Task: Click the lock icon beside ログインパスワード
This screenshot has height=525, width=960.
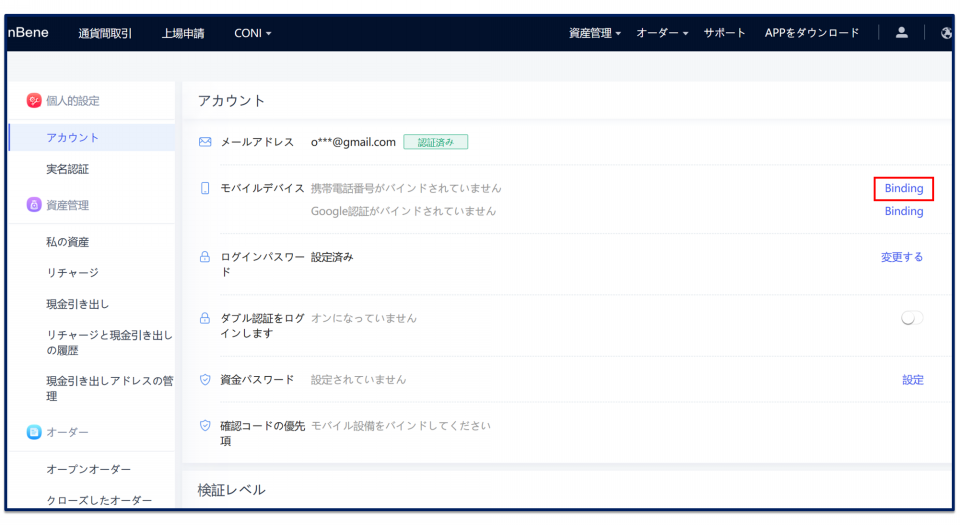Action: point(205,256)
